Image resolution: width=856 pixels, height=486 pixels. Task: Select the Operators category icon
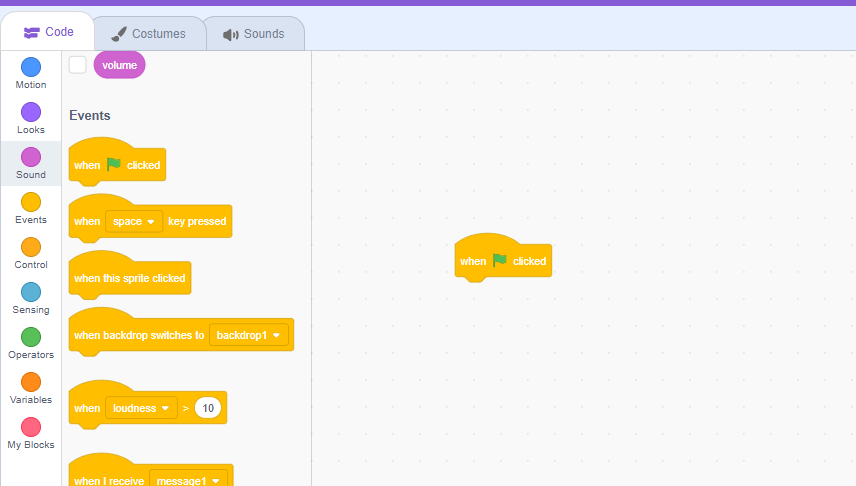[x=31, y=338]
